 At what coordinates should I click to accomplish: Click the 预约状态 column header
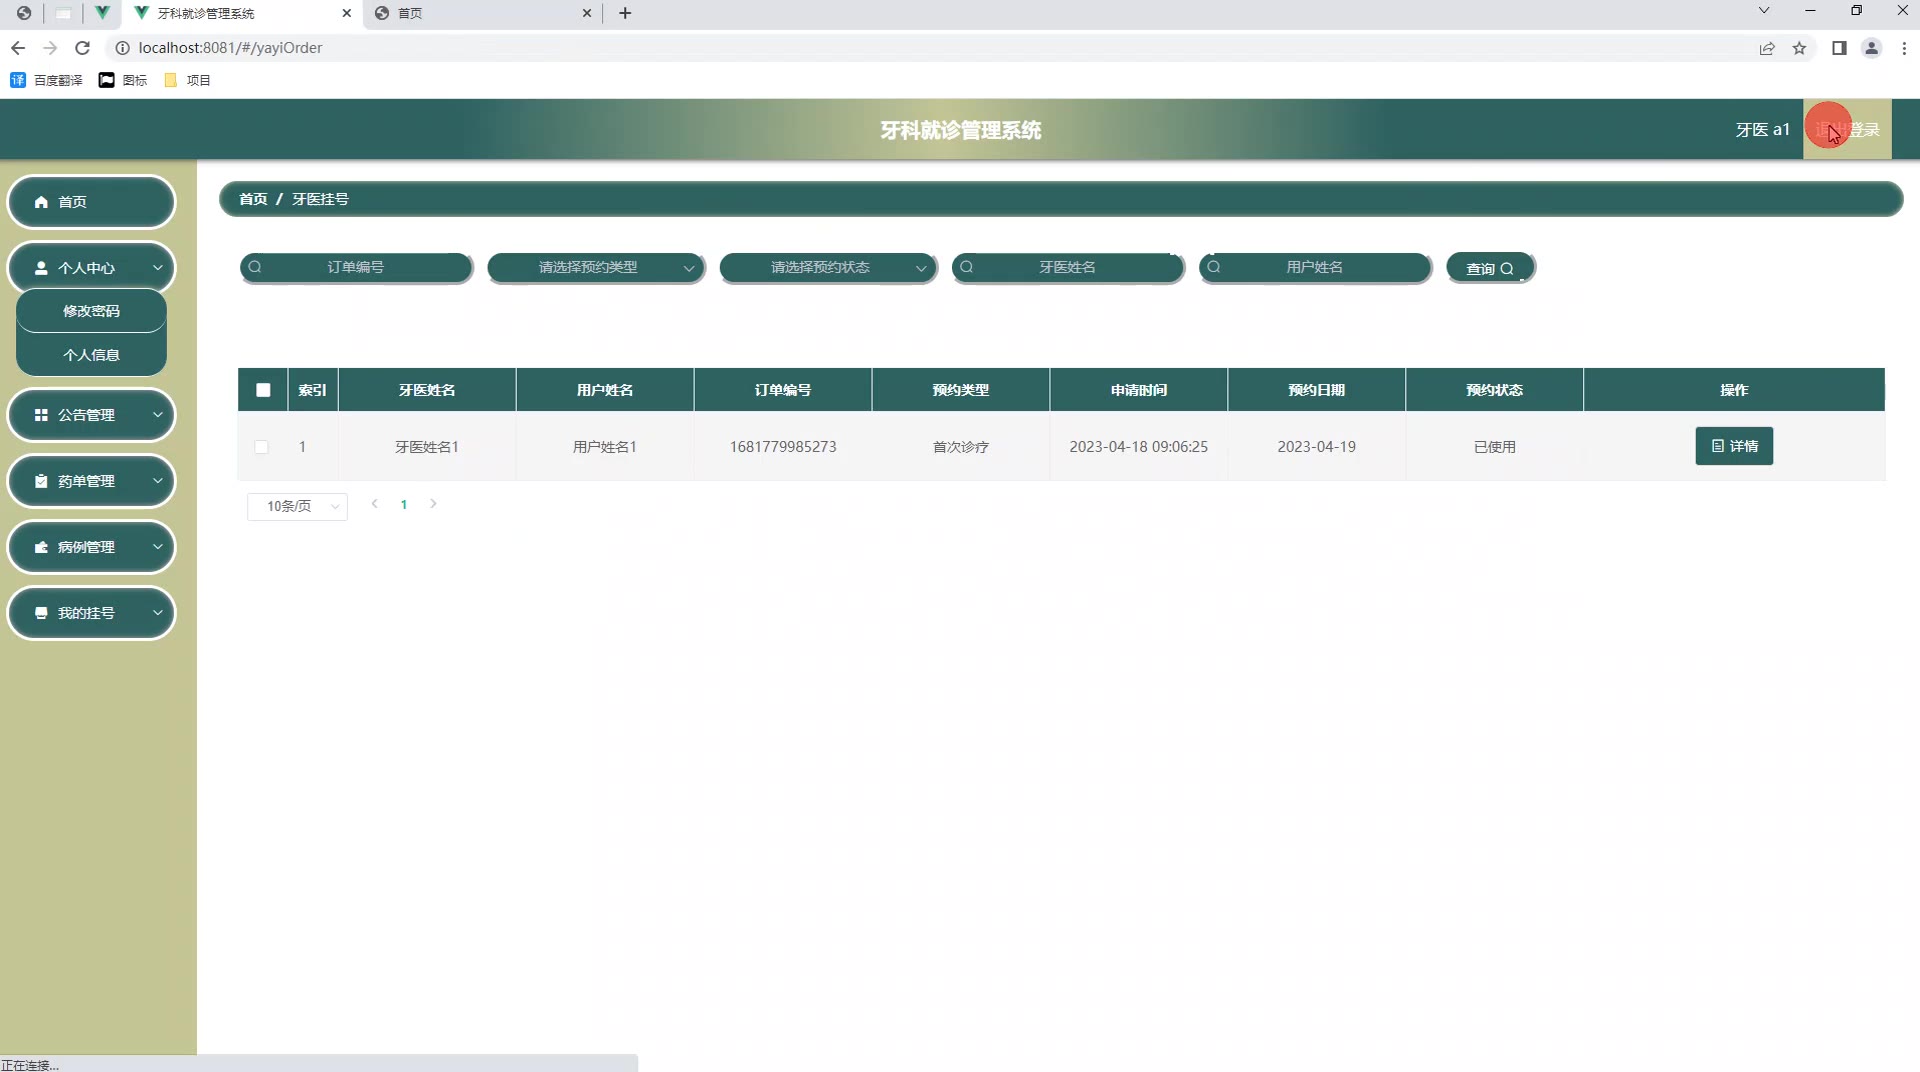pyautogui.click(x=1495, y=390)
